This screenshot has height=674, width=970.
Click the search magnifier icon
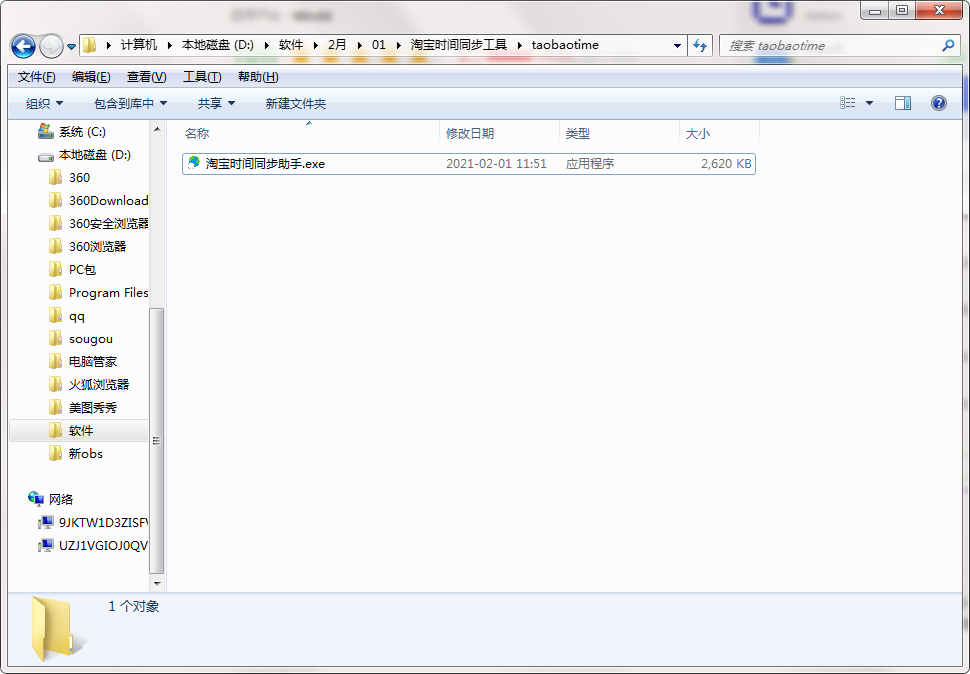948,45
